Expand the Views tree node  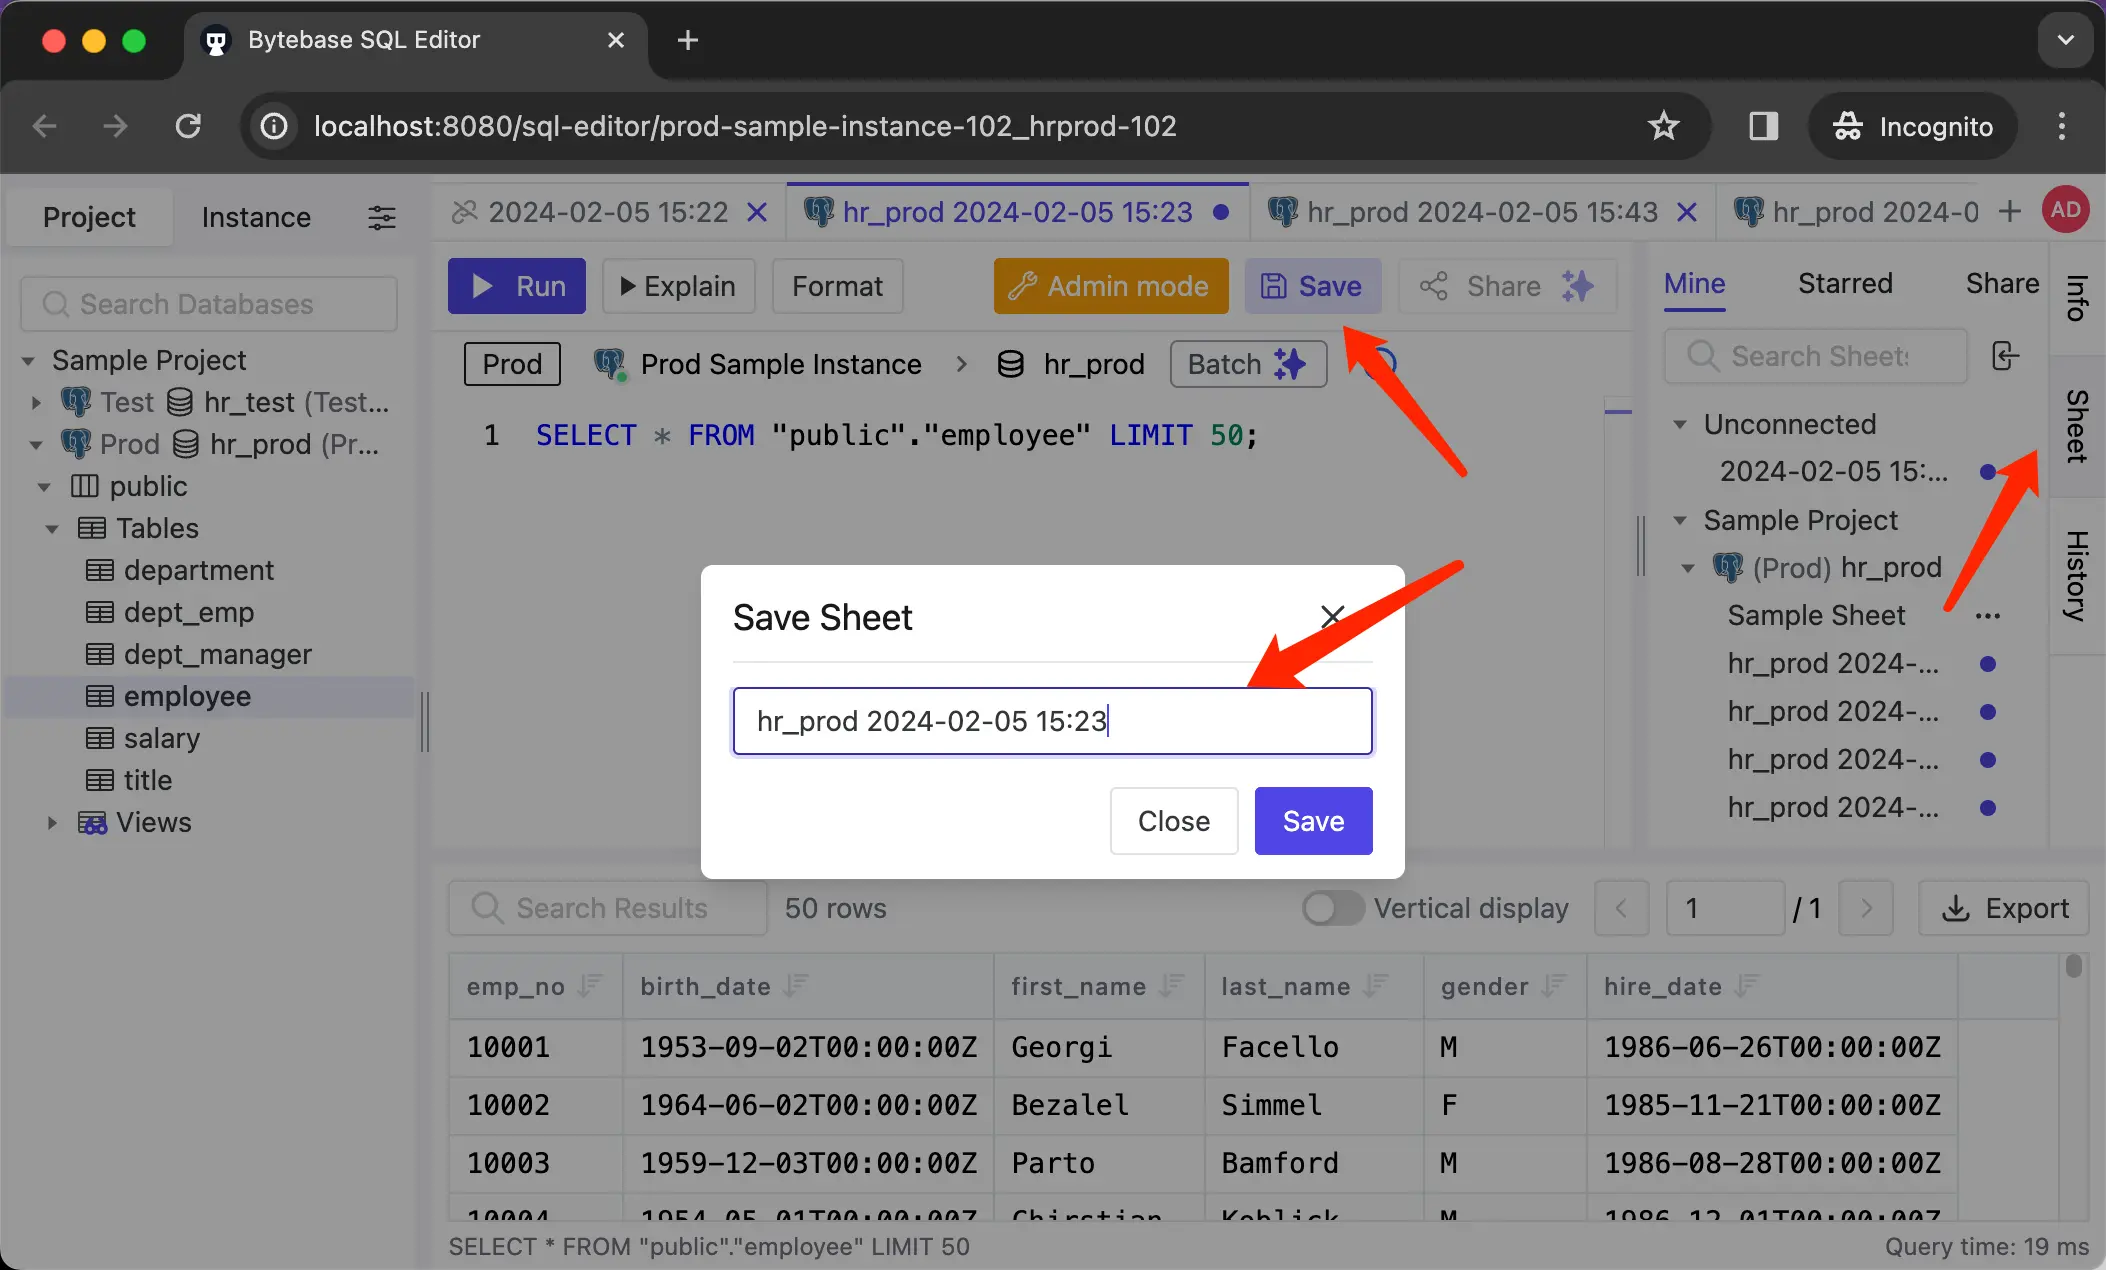52,822
